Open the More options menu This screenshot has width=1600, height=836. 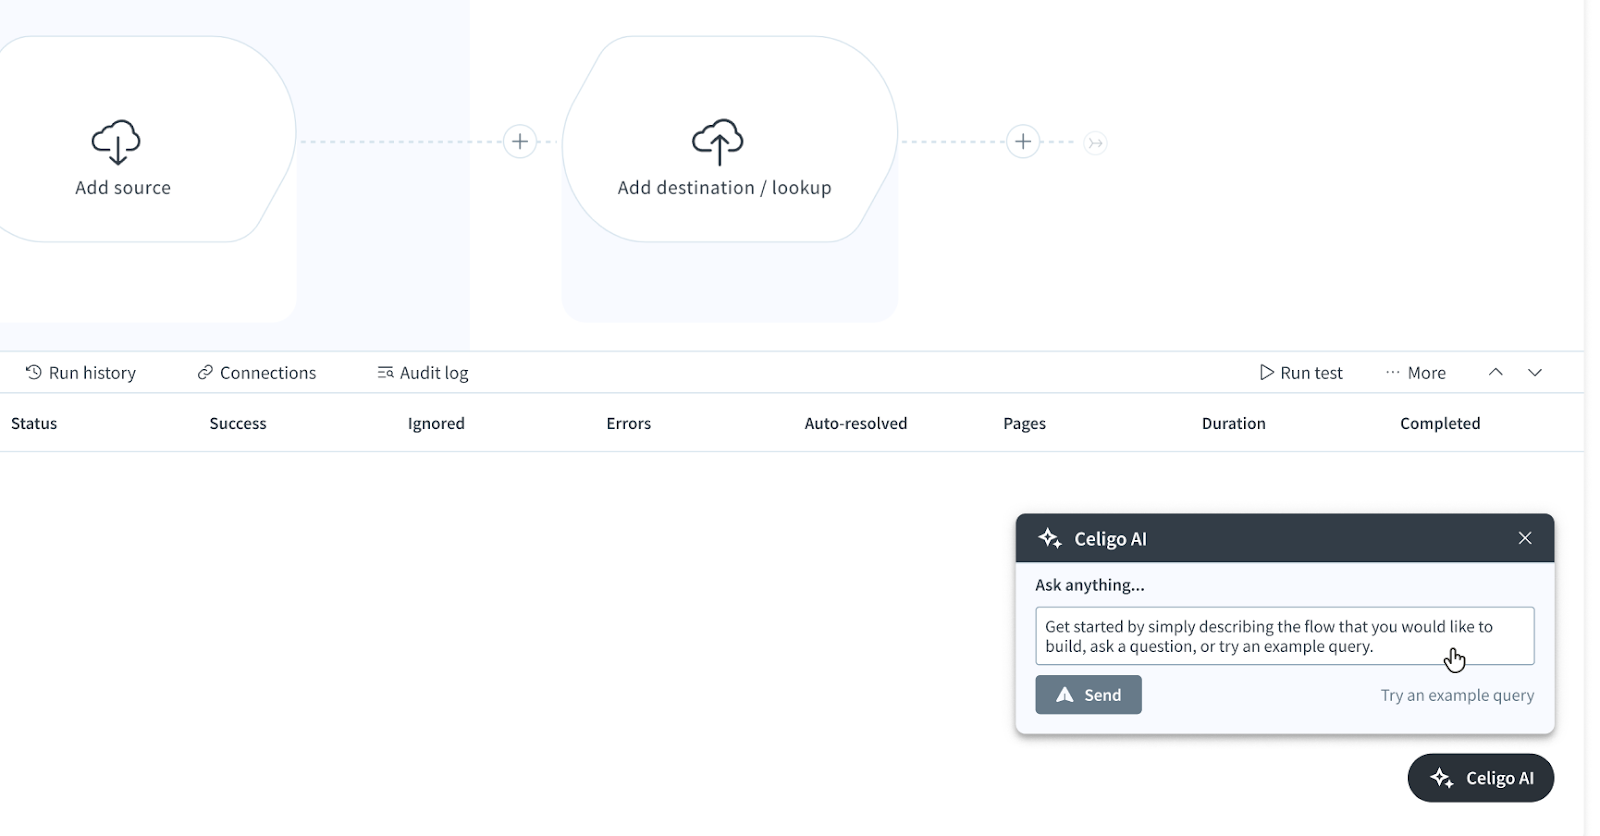(x=1415, y=373)
